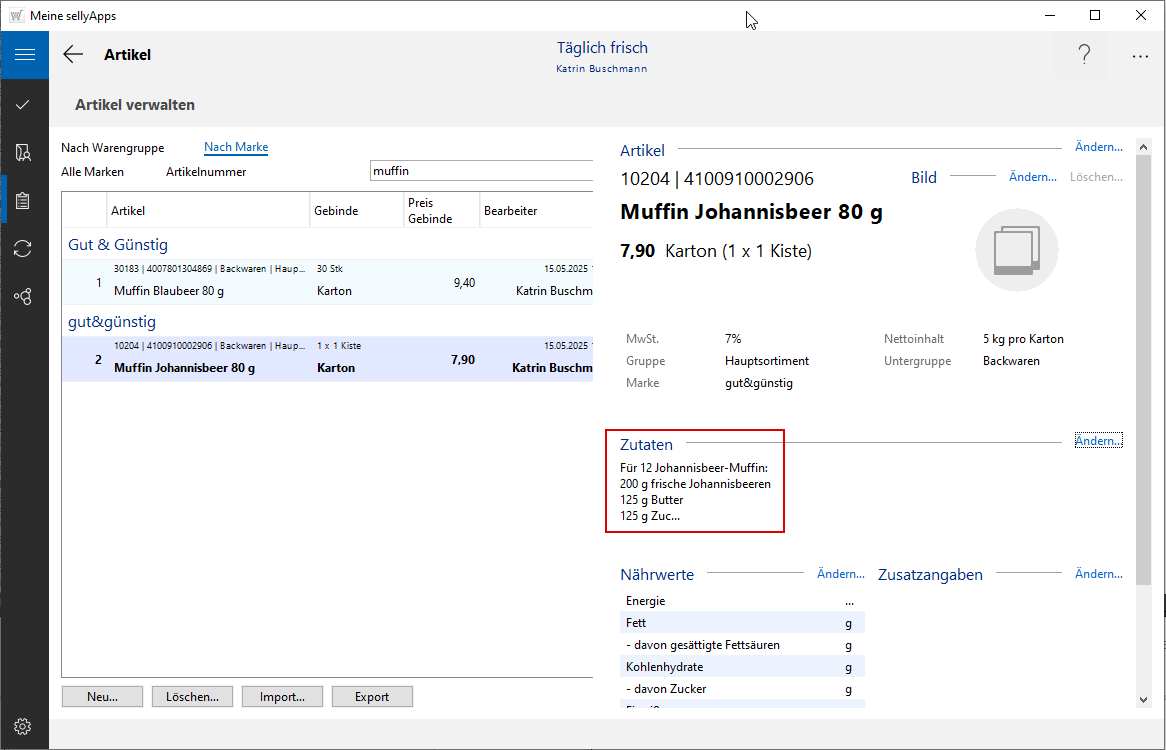Open the hamburger navigation menu
The image size is (1166, 750).
(24, 55)
